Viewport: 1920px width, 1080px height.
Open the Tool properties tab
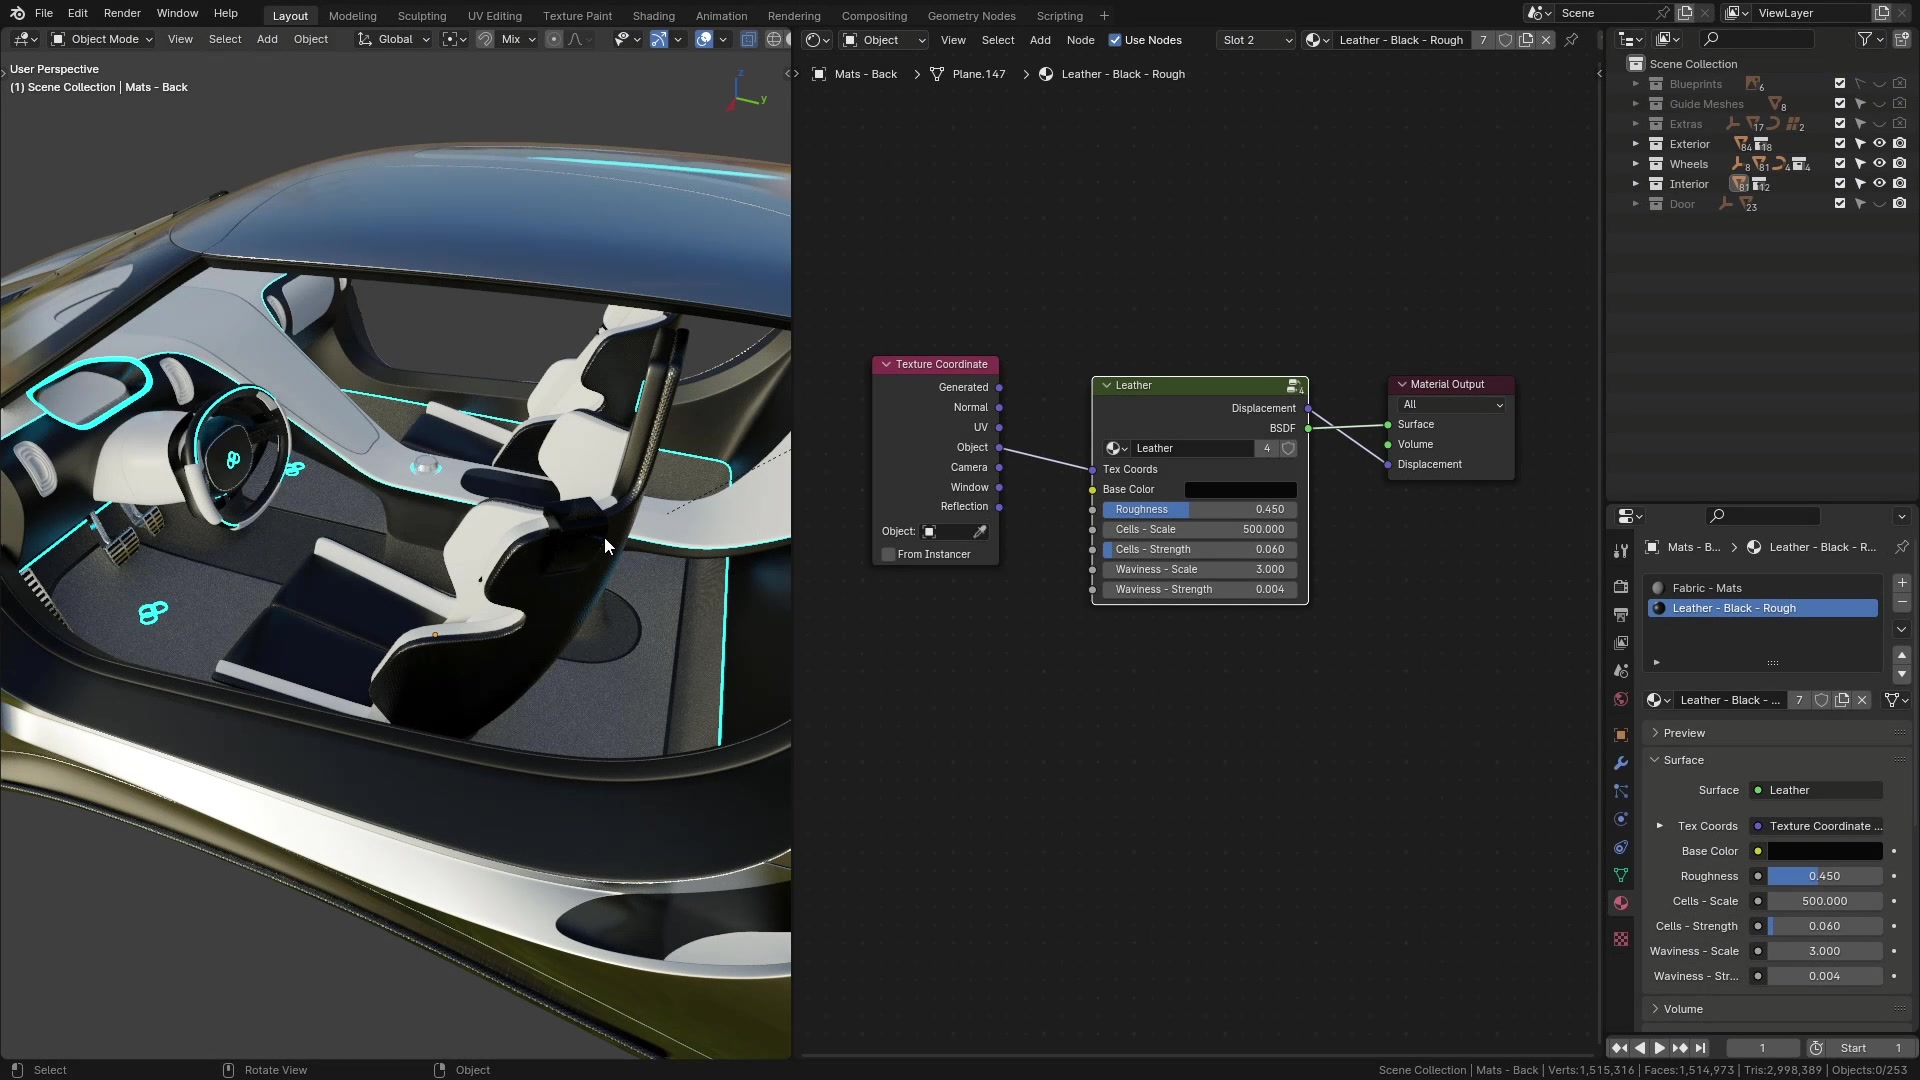point(1621,551)
